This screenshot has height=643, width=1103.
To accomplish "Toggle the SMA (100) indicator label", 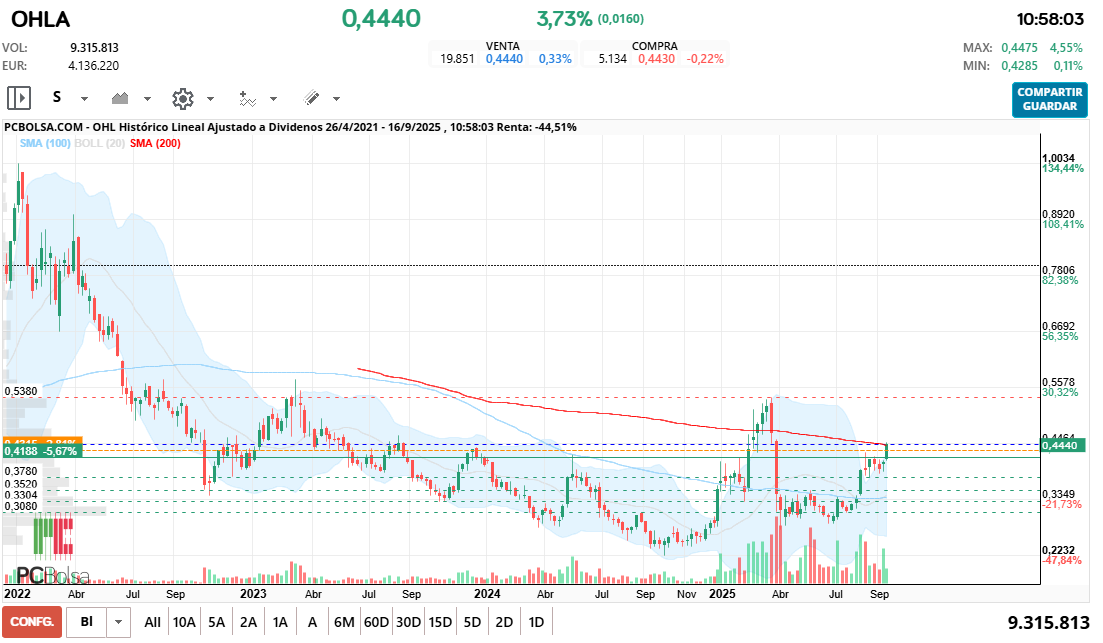I will [x=45, y=144].
